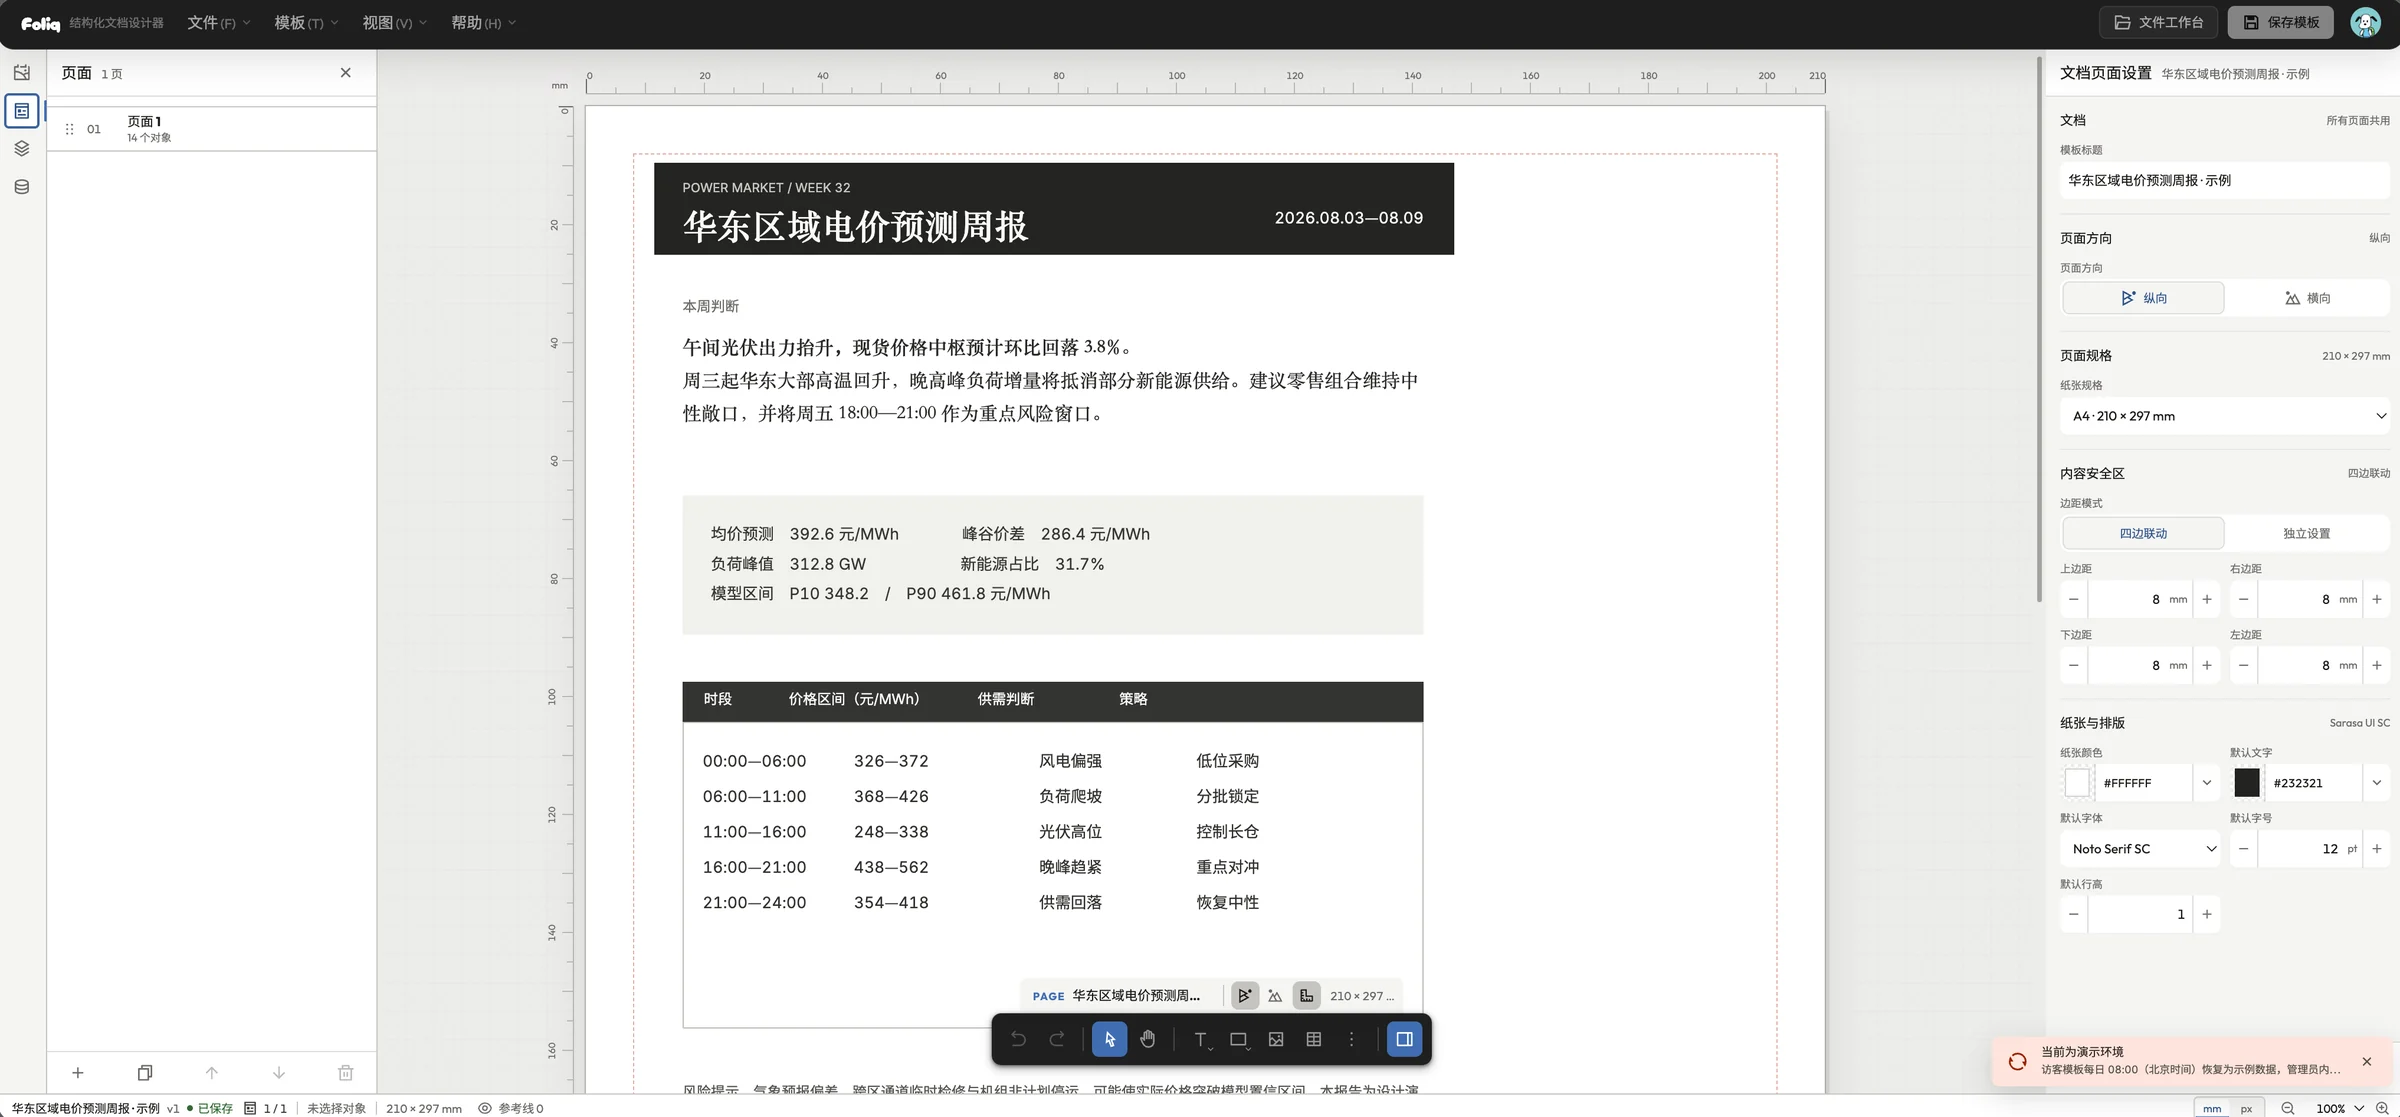Toggle the right side panel button
The image size is (2400, 1117).
point(1404,1039)
